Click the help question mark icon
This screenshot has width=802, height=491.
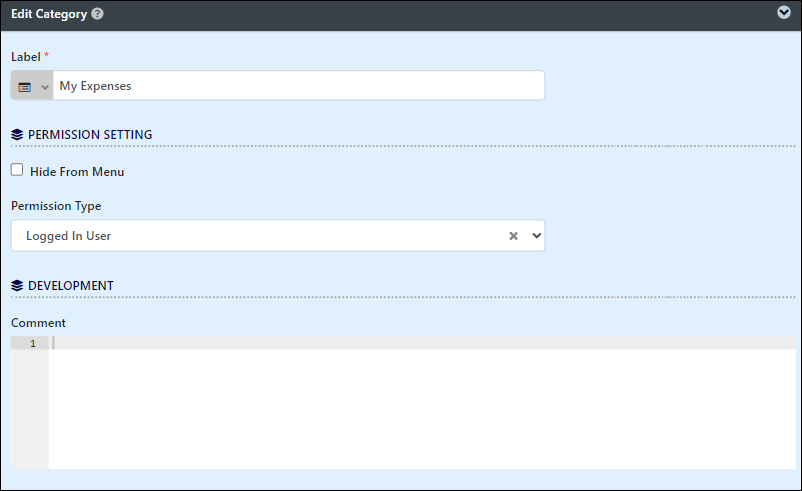97,14
